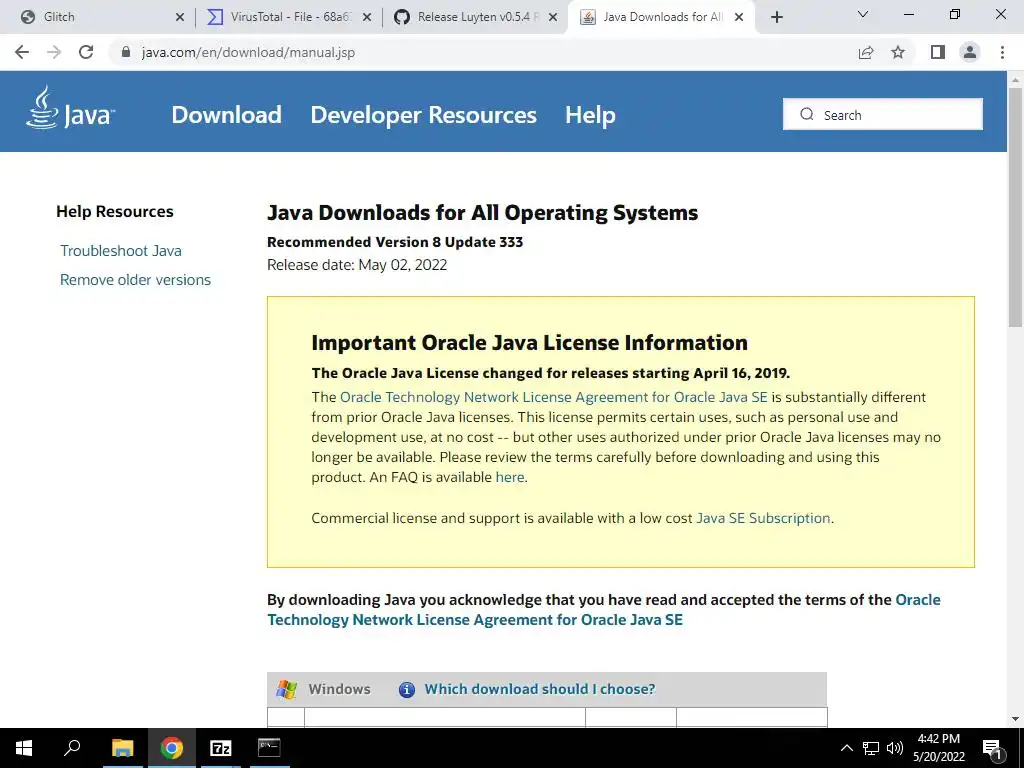This screenshot has width=1024, height=768.
Task: Switch to the VirusTotal tab
Action: [285, 17]
